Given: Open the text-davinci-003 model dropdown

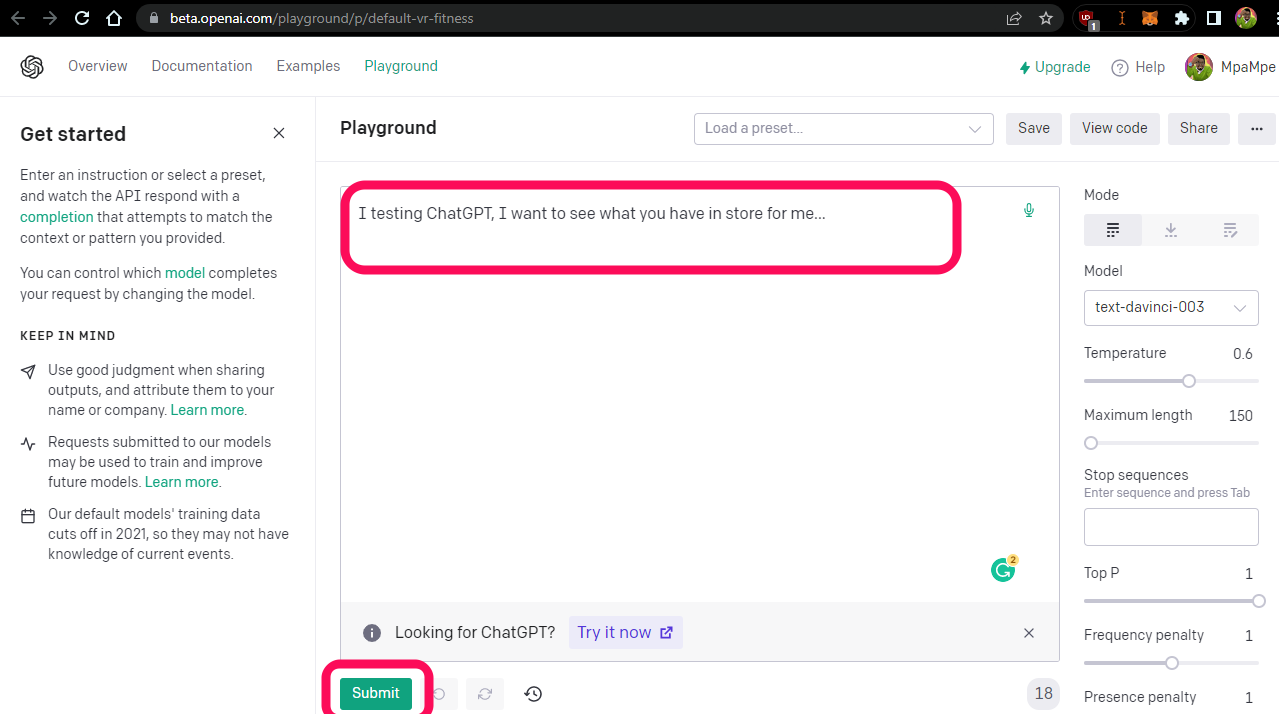Looking at the screenshot, I should point(1171,307).
